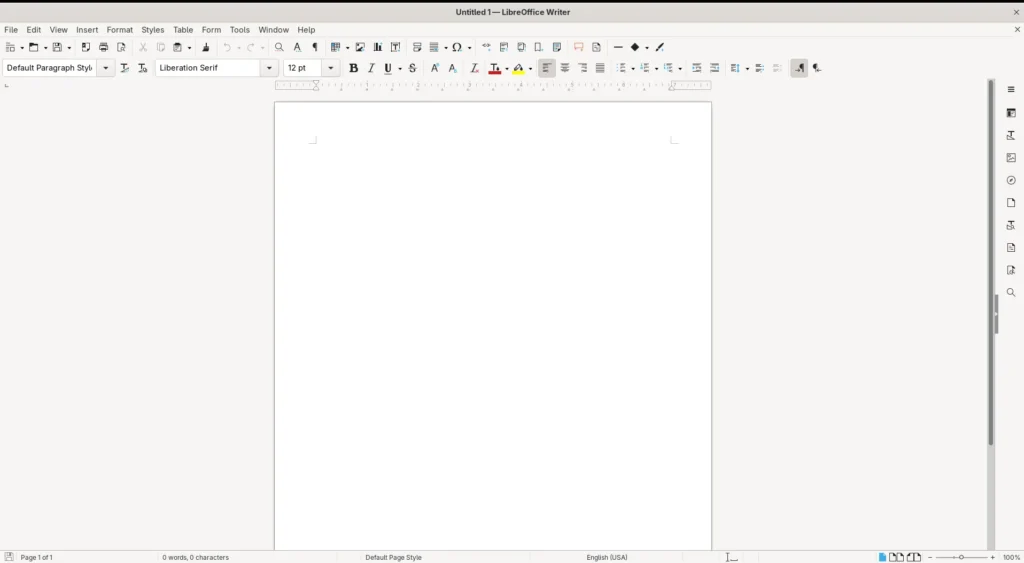Open the sidebar Page panel icon

pos(1011,202)
